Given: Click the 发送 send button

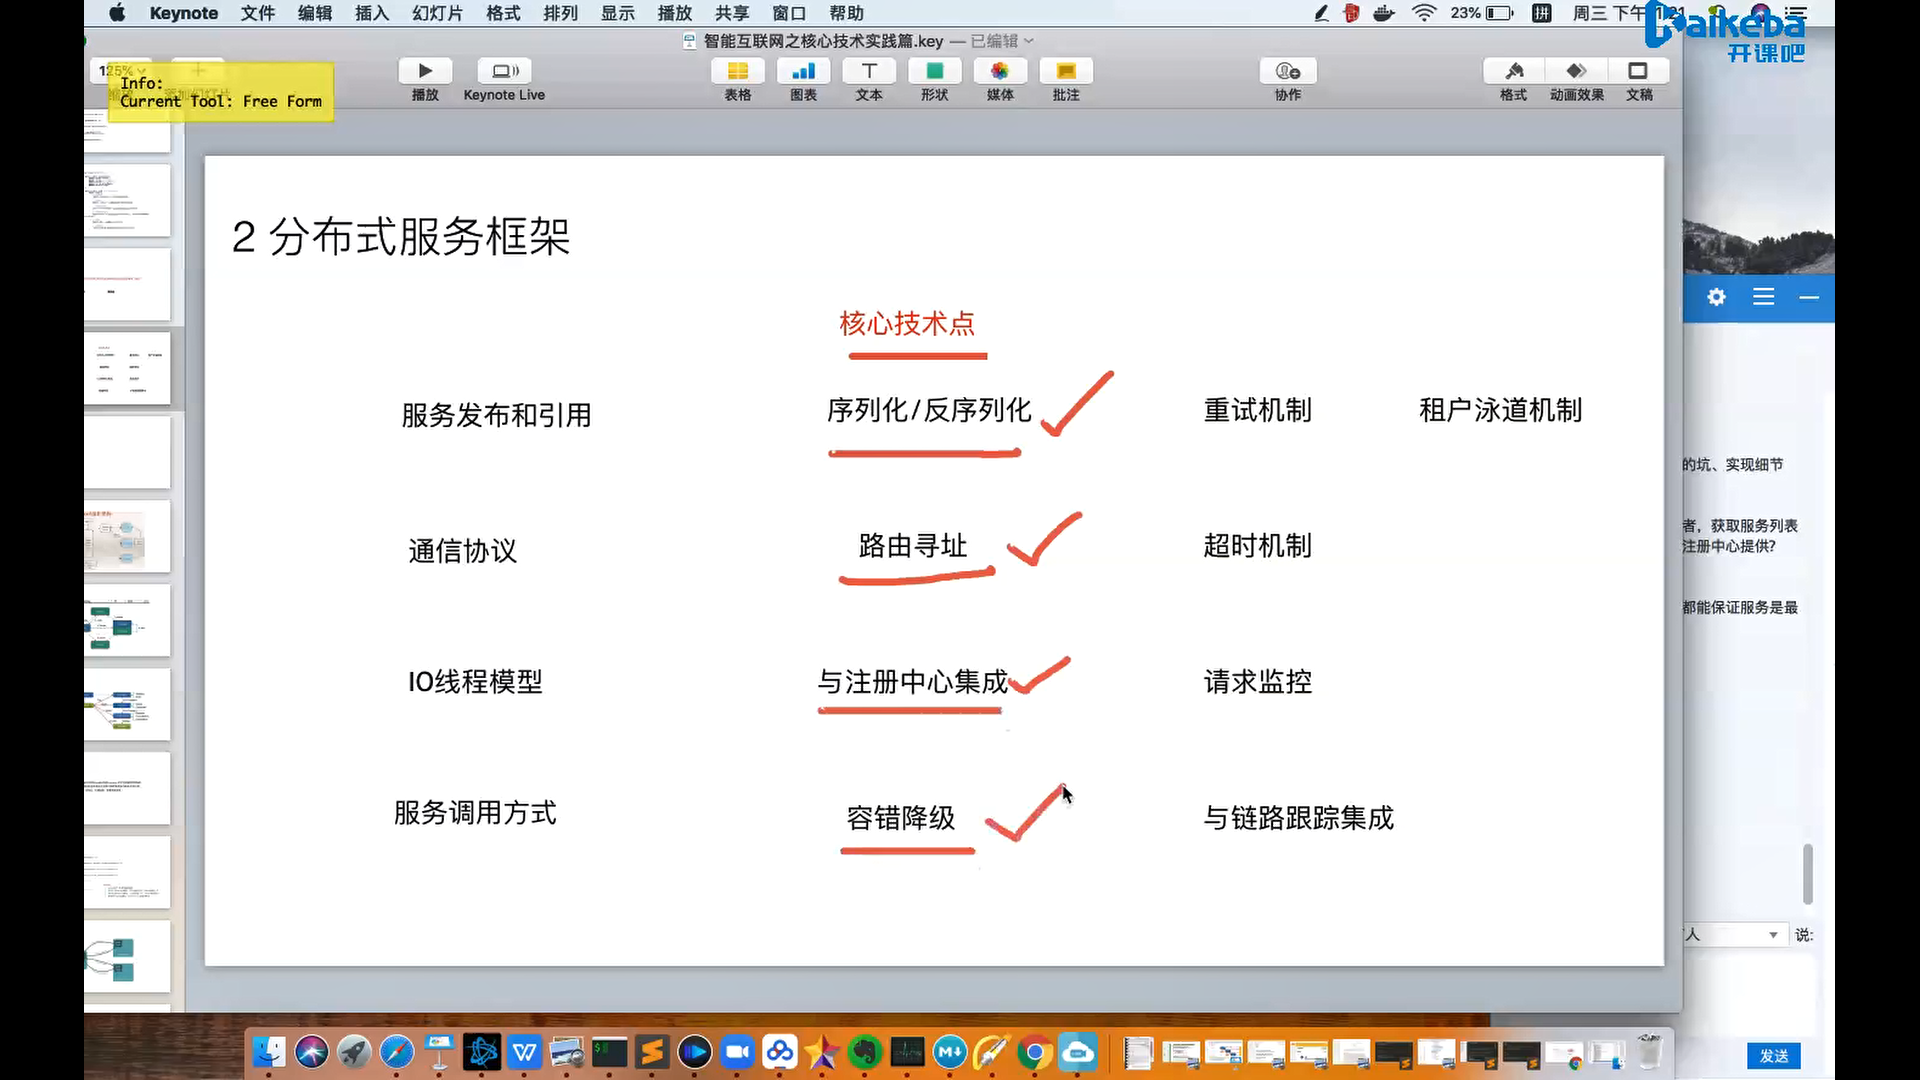Looking at the screenshot, I should 1773,1056.
